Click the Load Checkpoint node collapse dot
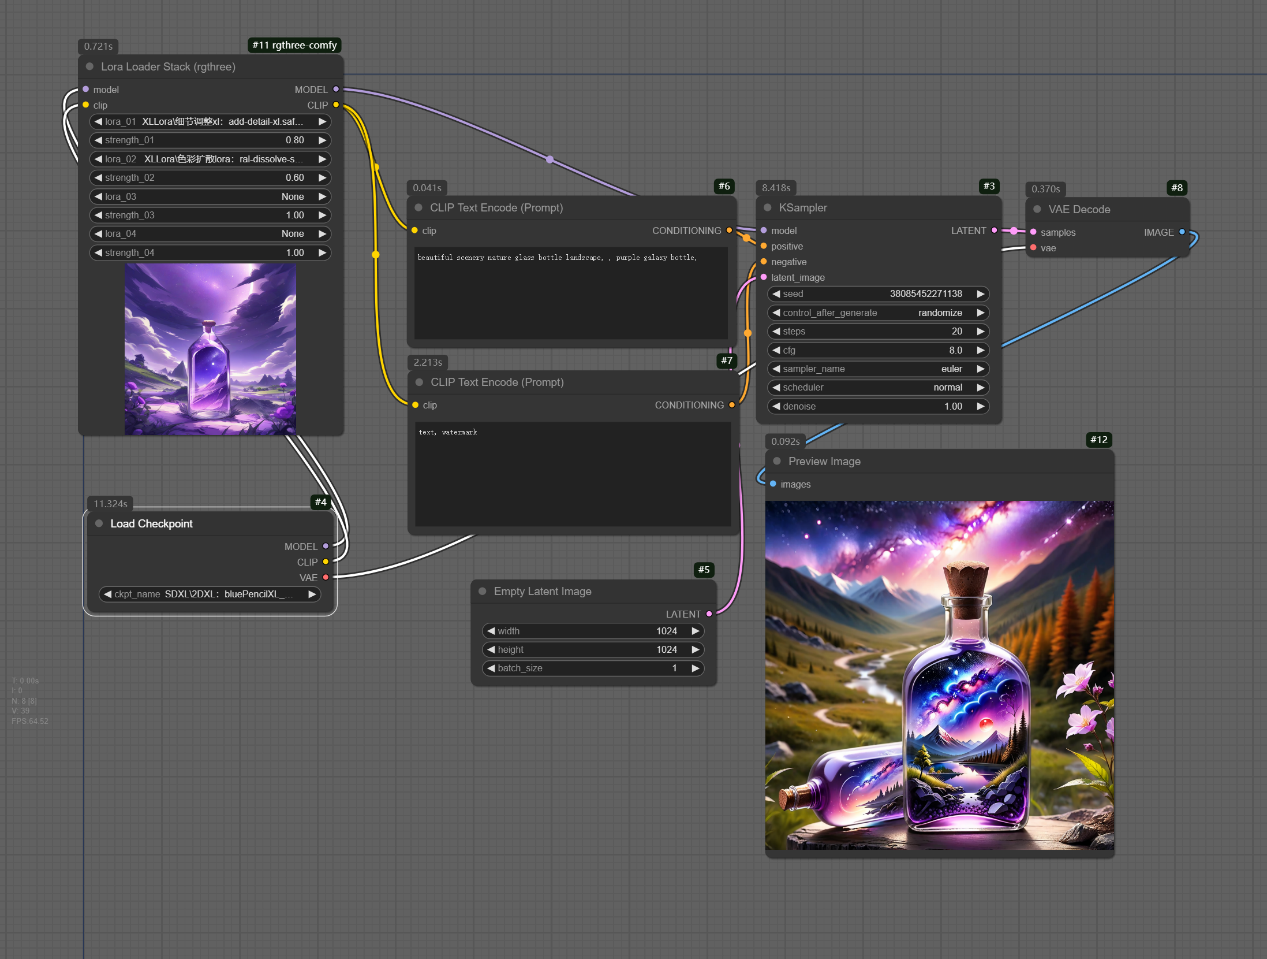The height and width of the screenshot is (959, 1267). [99, 523]
